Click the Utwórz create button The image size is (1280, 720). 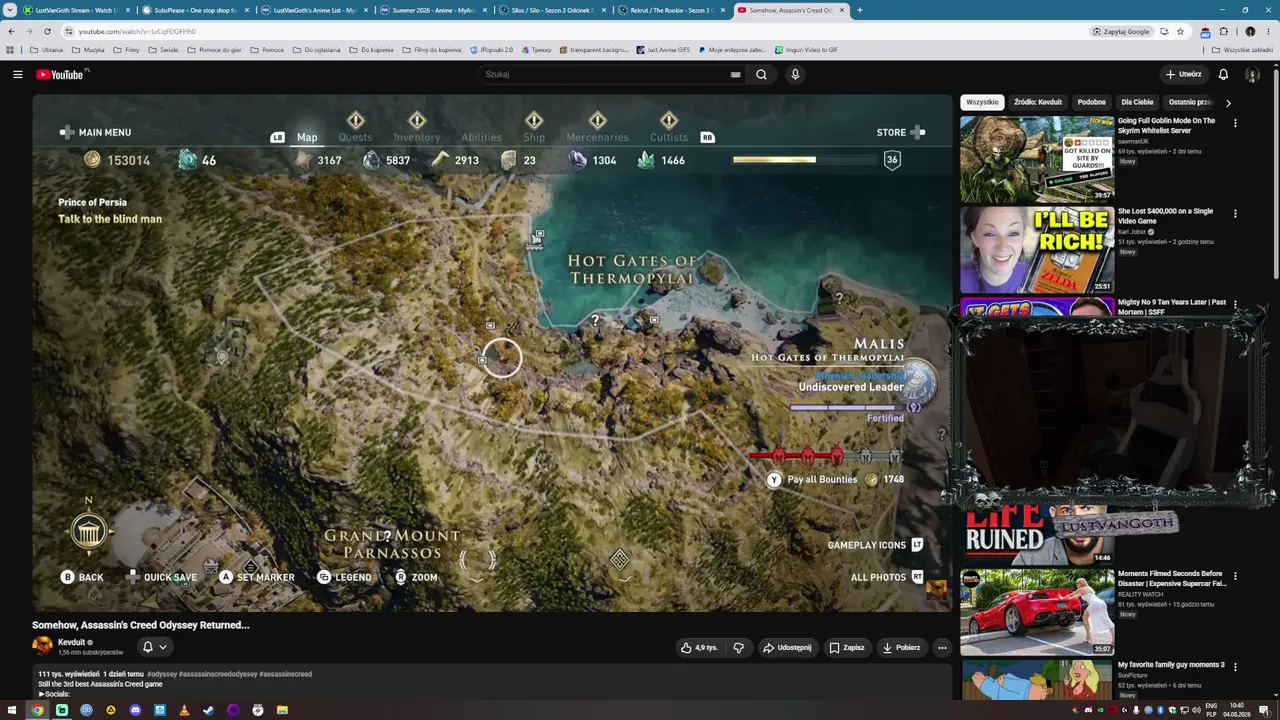pos(1183,74)
